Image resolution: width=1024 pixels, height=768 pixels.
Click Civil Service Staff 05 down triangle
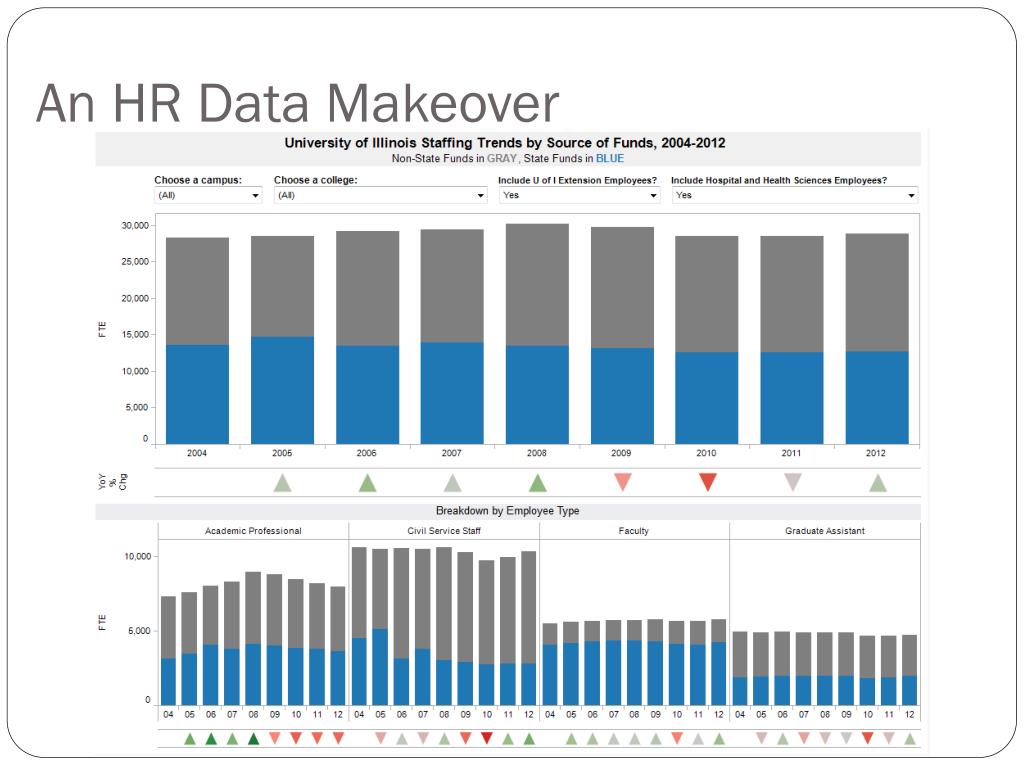click(381, 738)
